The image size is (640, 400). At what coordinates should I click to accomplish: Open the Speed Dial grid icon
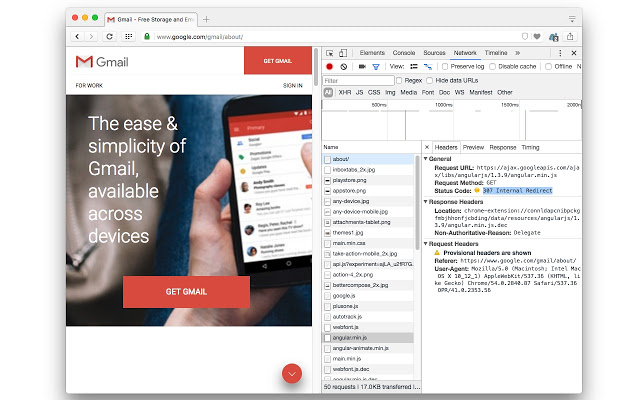coord(129,36)
